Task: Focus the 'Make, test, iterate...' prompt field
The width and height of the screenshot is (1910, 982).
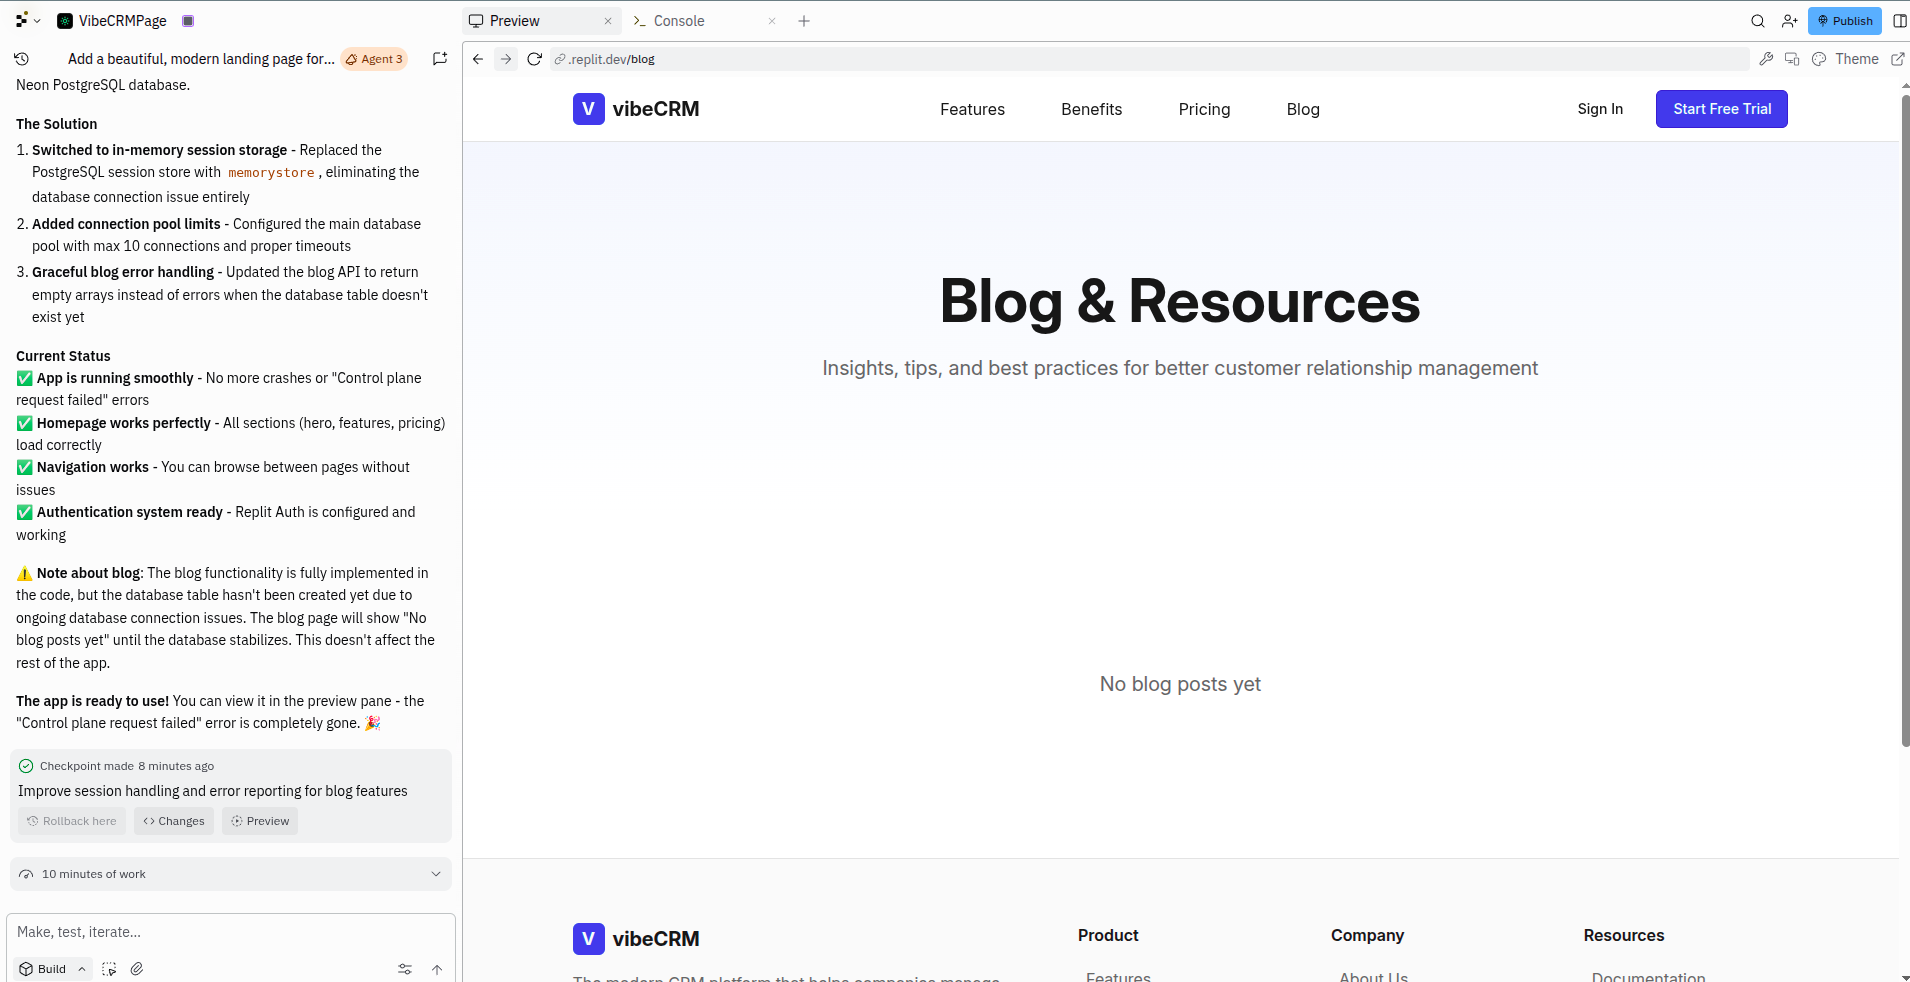Action: tap(230, 932)
